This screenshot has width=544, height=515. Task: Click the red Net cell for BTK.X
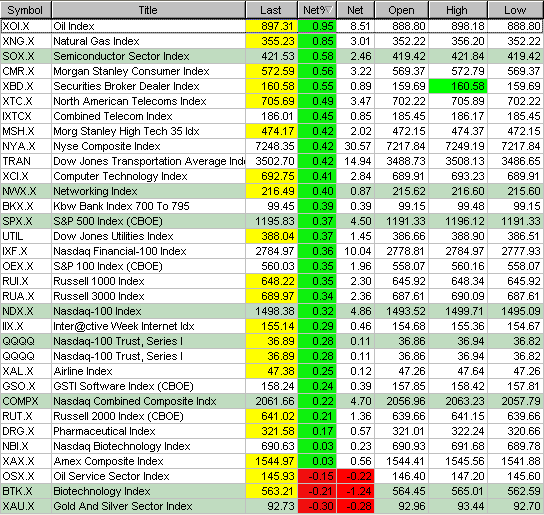[356, 491]
